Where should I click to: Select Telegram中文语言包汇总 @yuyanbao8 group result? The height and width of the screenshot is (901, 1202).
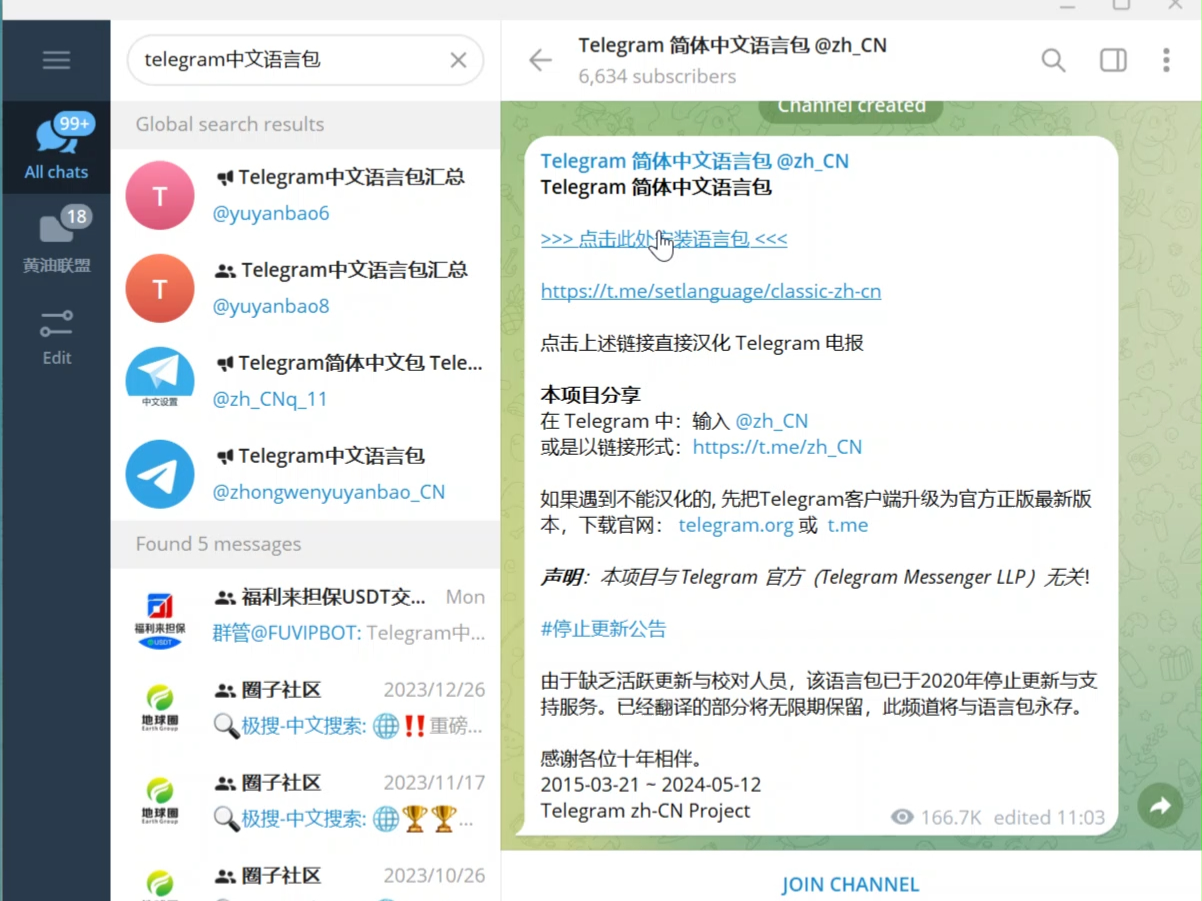click(305, 288)
